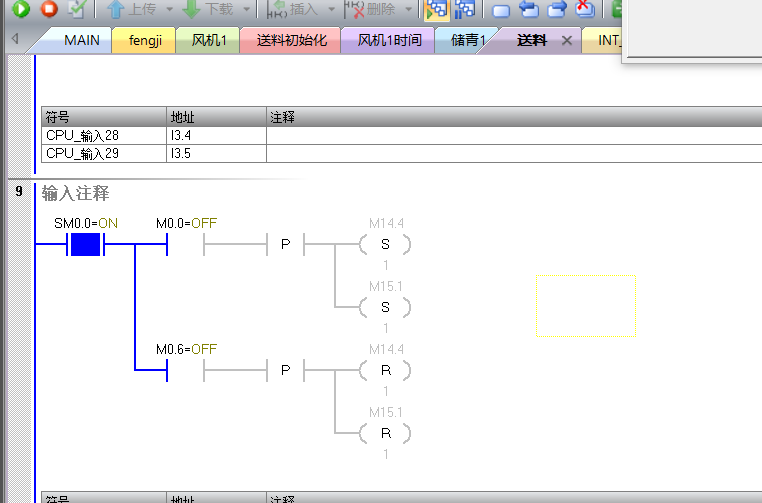This screenshot has width=762, height=503.
Task: Click the red STOP button
Action: click(48, 10)
